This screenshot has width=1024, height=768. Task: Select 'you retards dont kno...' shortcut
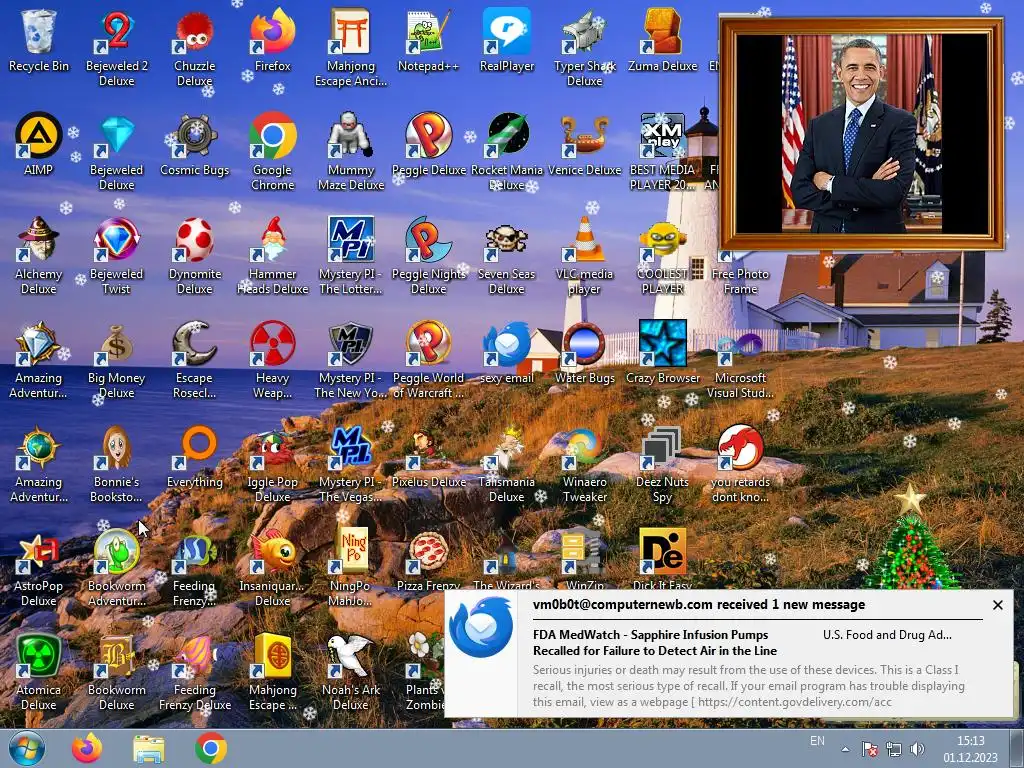(x=740, y=464)
